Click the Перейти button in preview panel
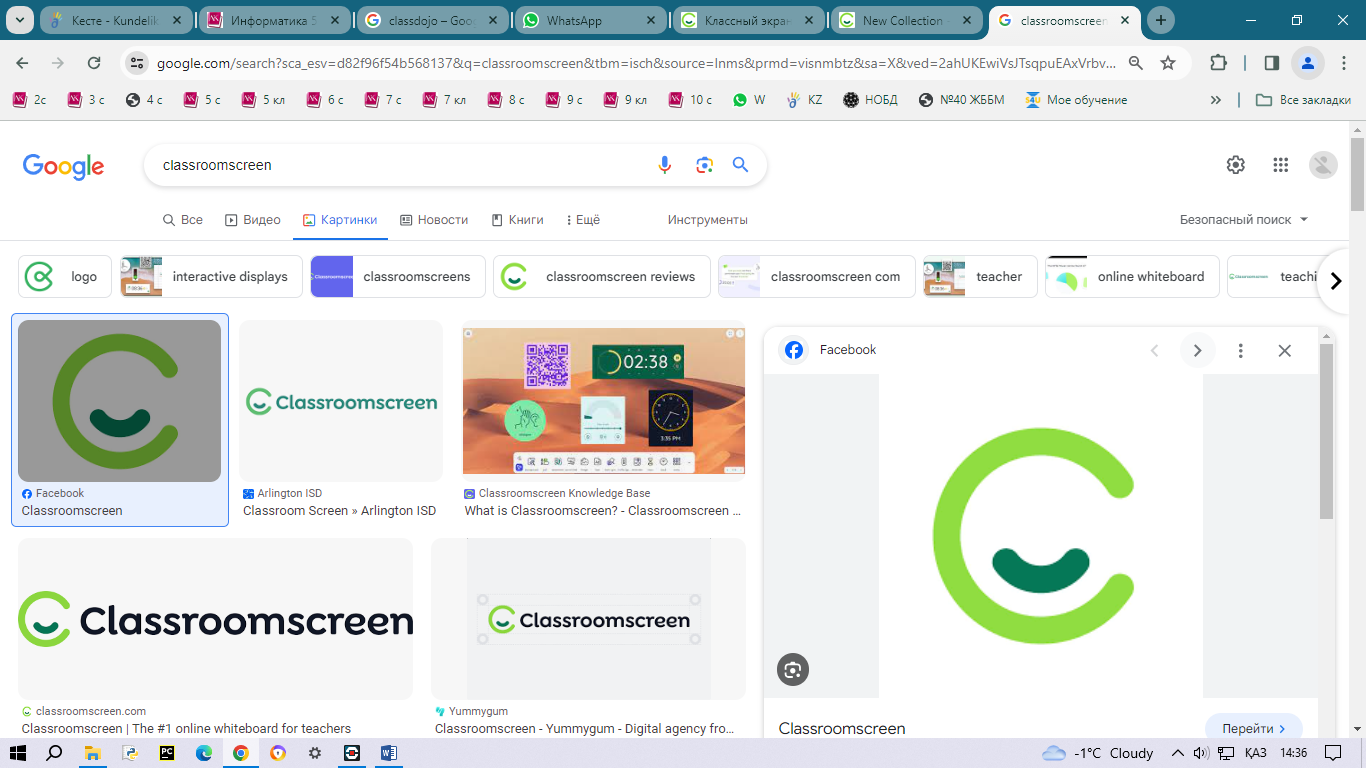This screenshot has width=1366, height=768. 1254,729
